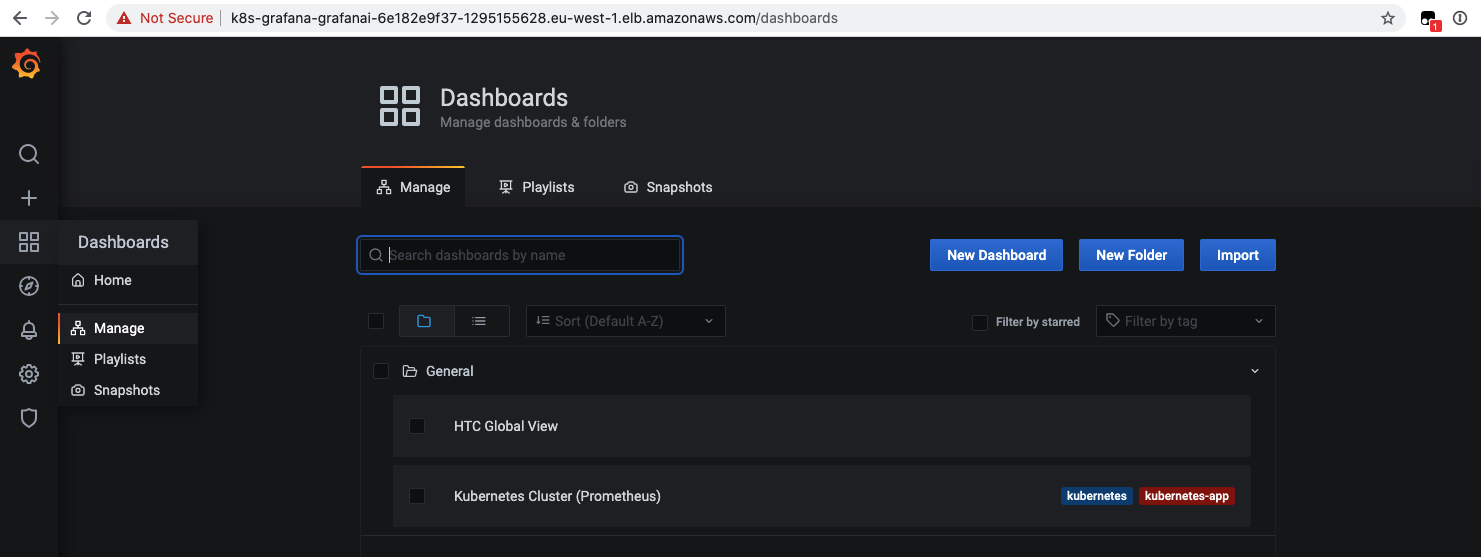This screenshot has height=557, width=1481.
Task: Select Playlists in the Dashboards flyout menu
Action: coord(119,359)
